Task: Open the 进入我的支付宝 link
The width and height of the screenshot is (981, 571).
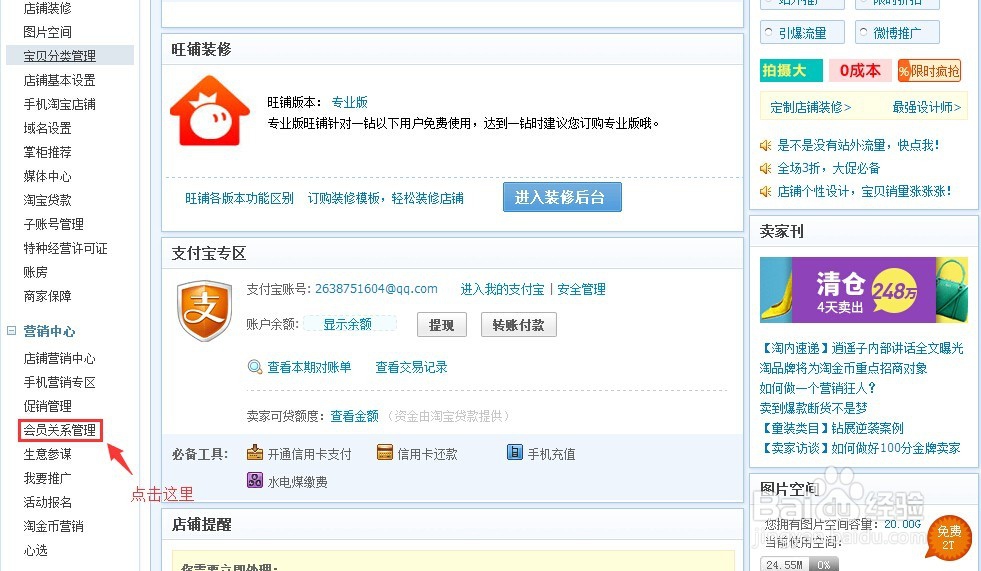Action: [502, 289]
